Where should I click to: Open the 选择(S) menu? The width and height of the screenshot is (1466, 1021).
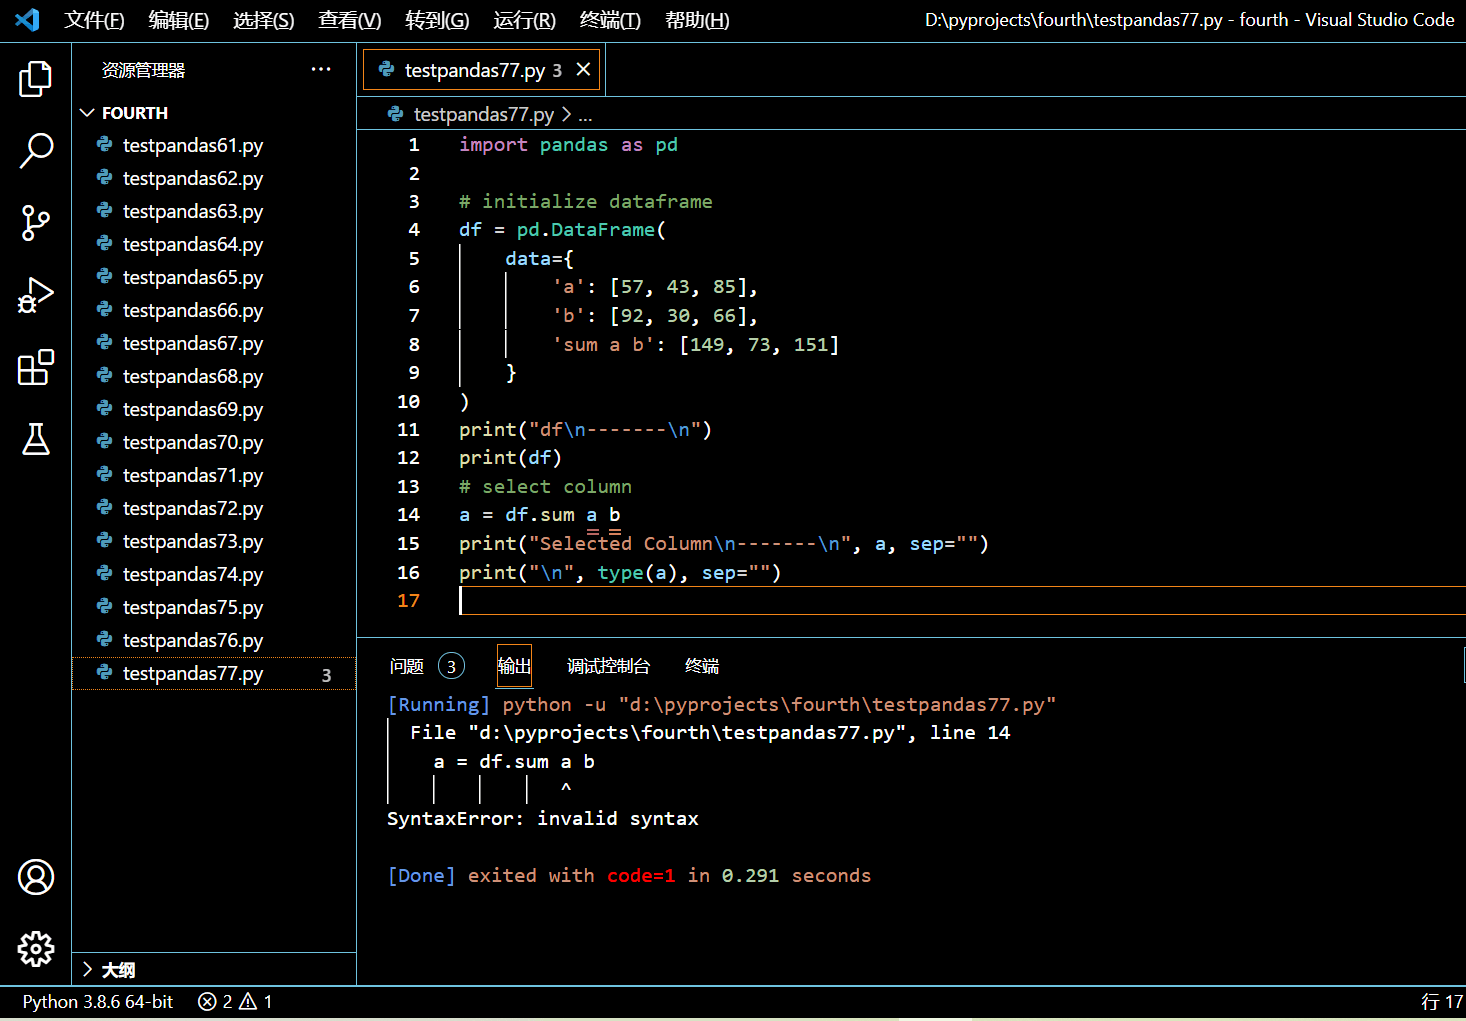(x=263, y=20)
